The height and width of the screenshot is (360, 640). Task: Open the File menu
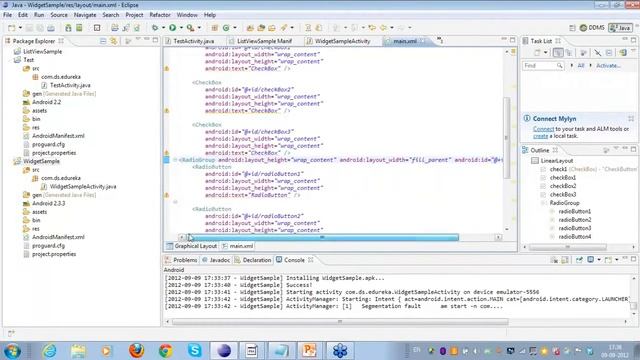7,15
